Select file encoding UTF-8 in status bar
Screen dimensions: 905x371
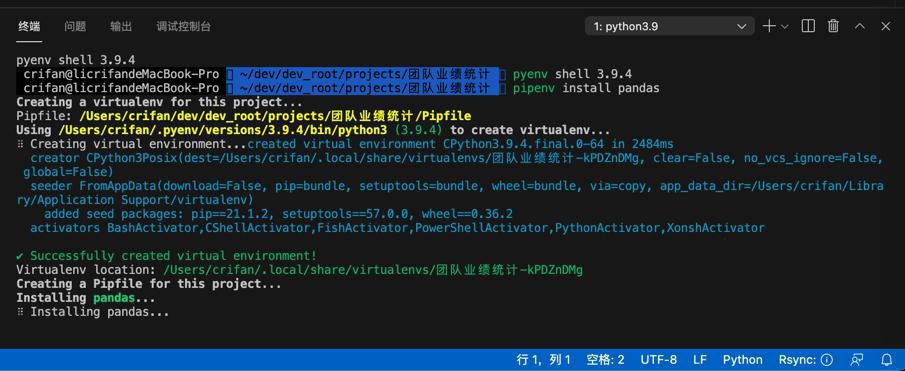tap(659, 360)
